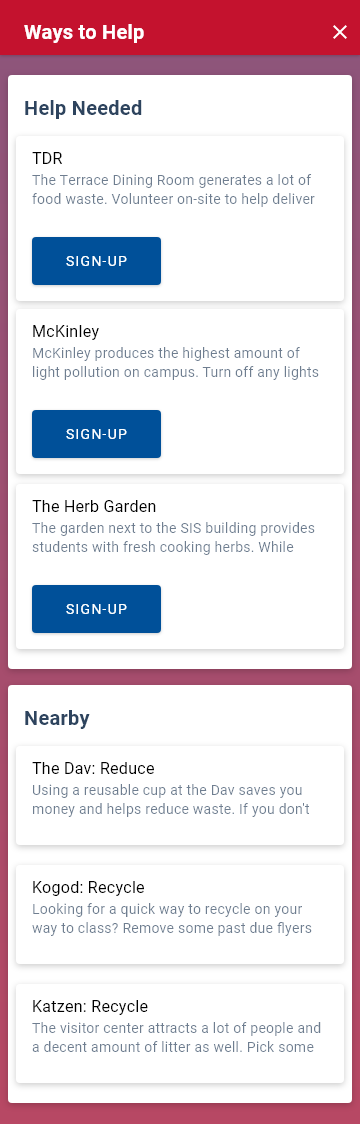
Task: Open the SIS building garden description
Action: (x=174, y=538)
